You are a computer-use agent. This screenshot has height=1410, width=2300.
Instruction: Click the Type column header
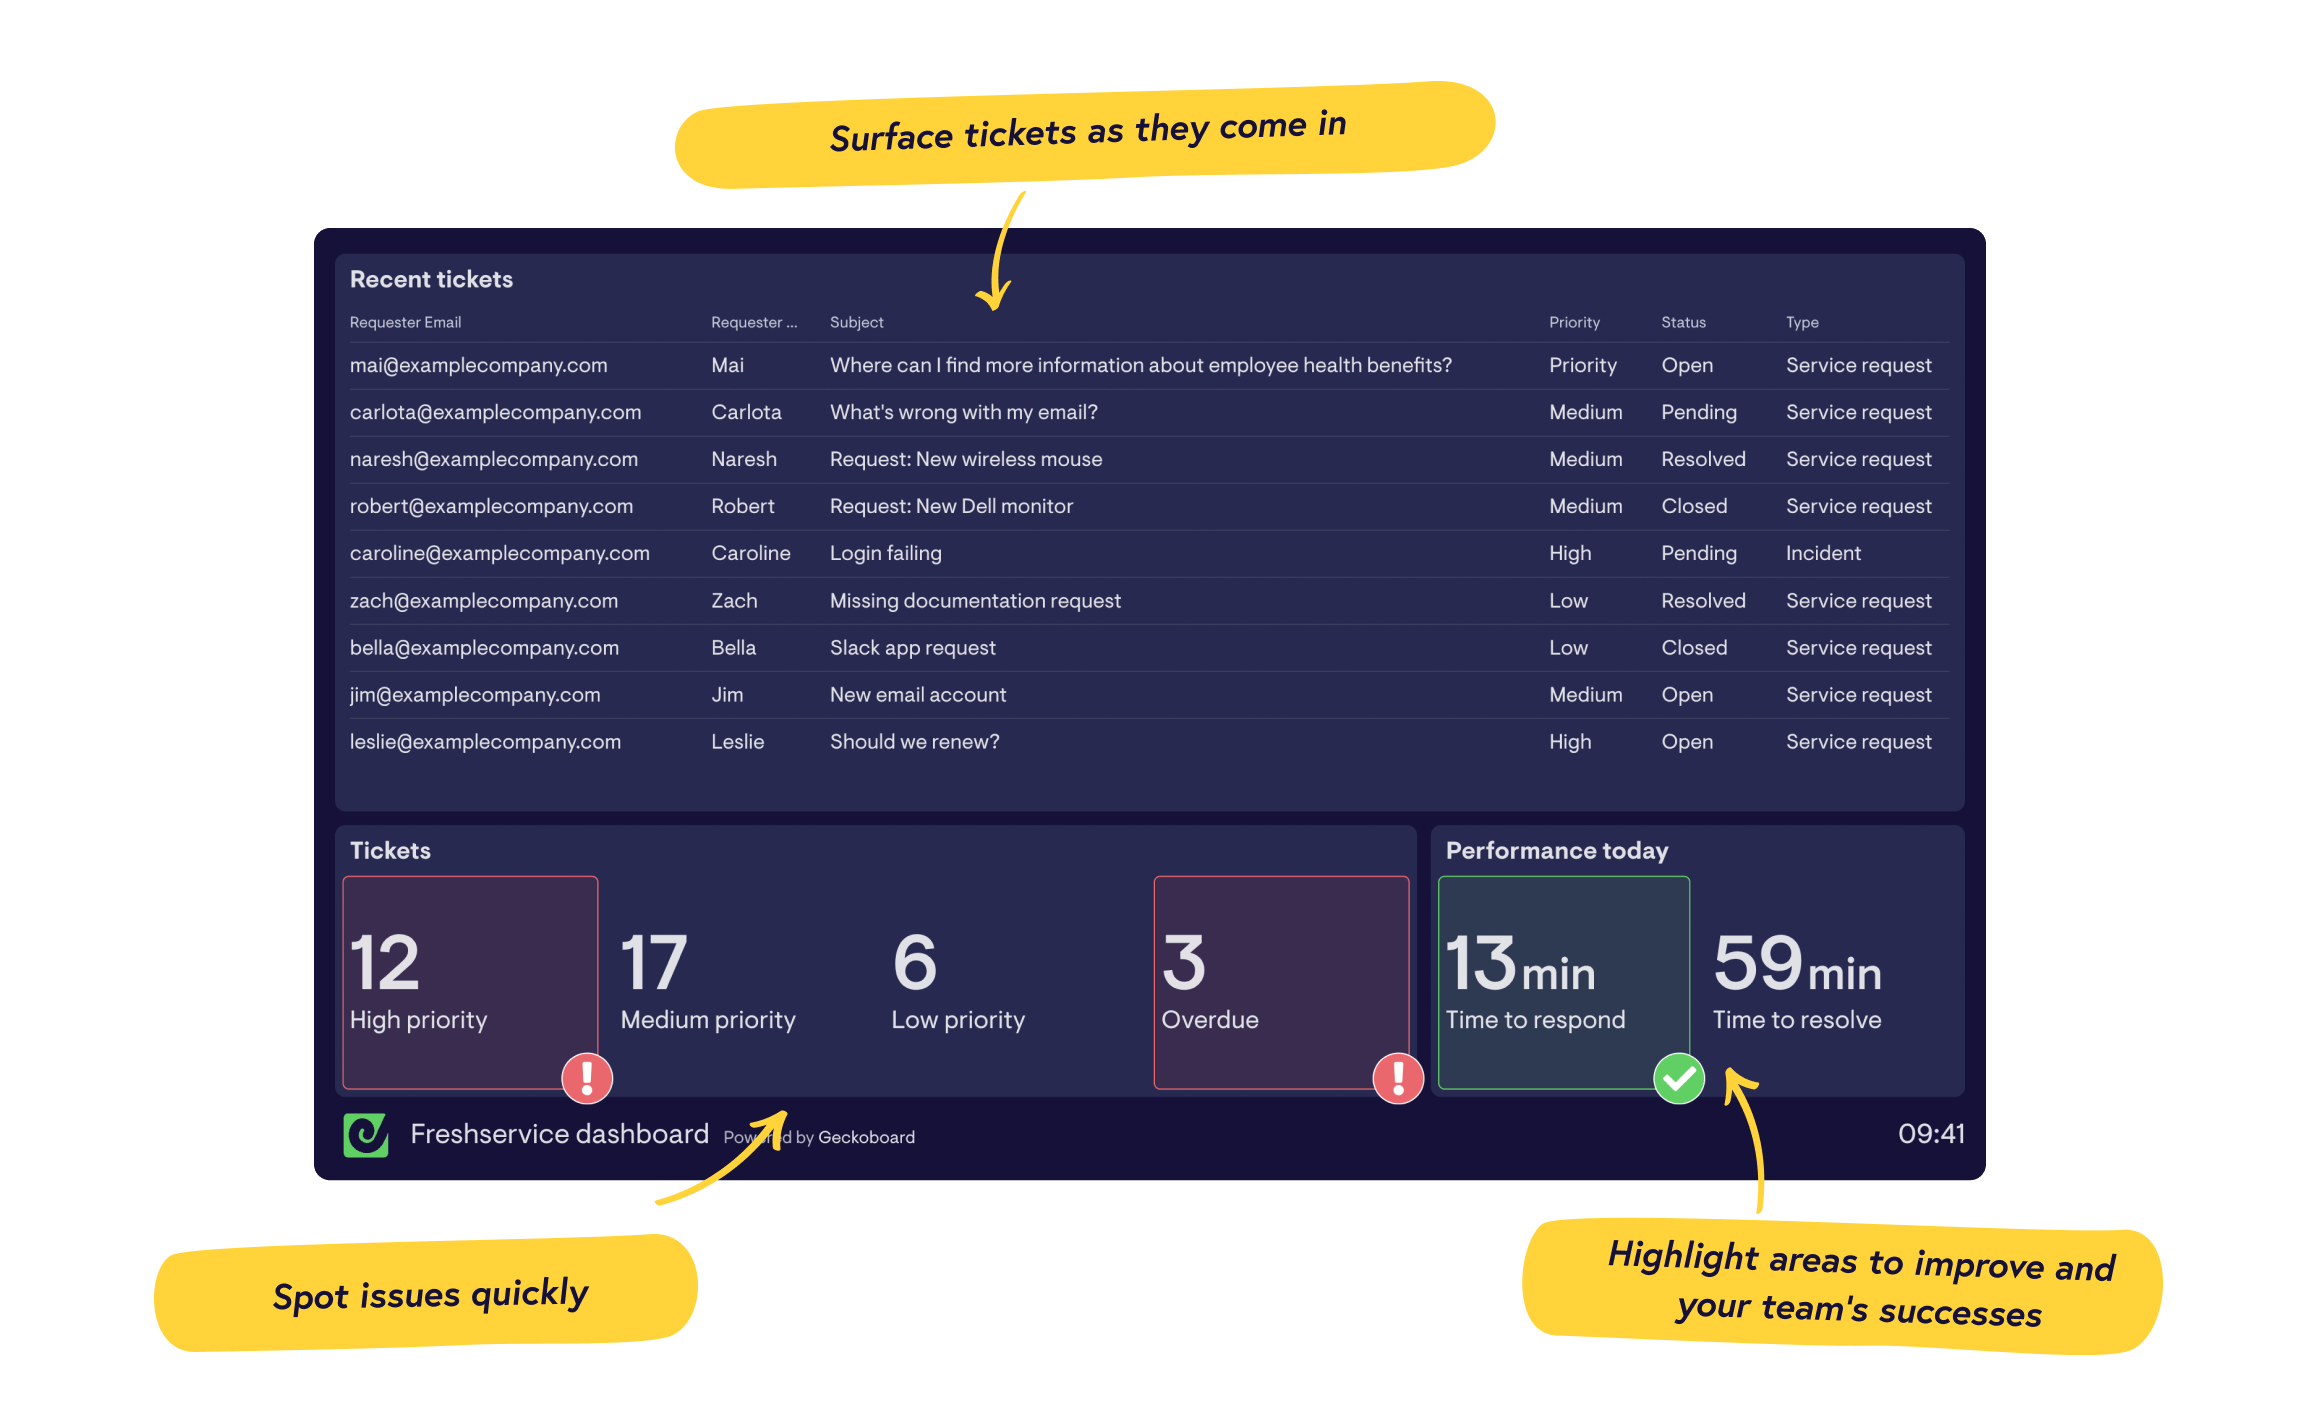(x=1802, y=322)
